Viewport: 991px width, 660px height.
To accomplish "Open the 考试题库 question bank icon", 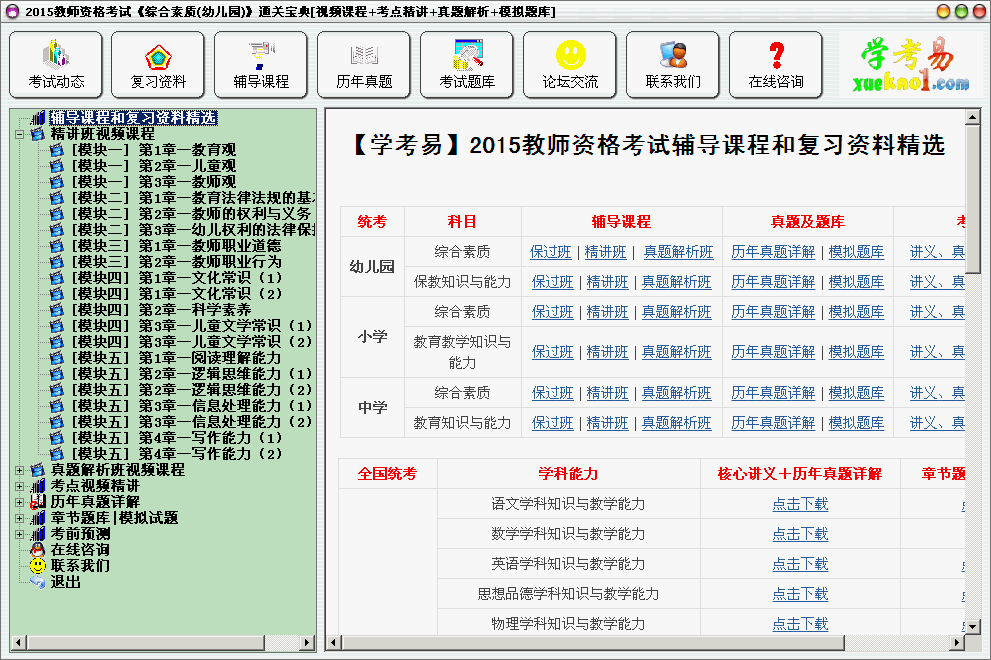I will point(467,65).
